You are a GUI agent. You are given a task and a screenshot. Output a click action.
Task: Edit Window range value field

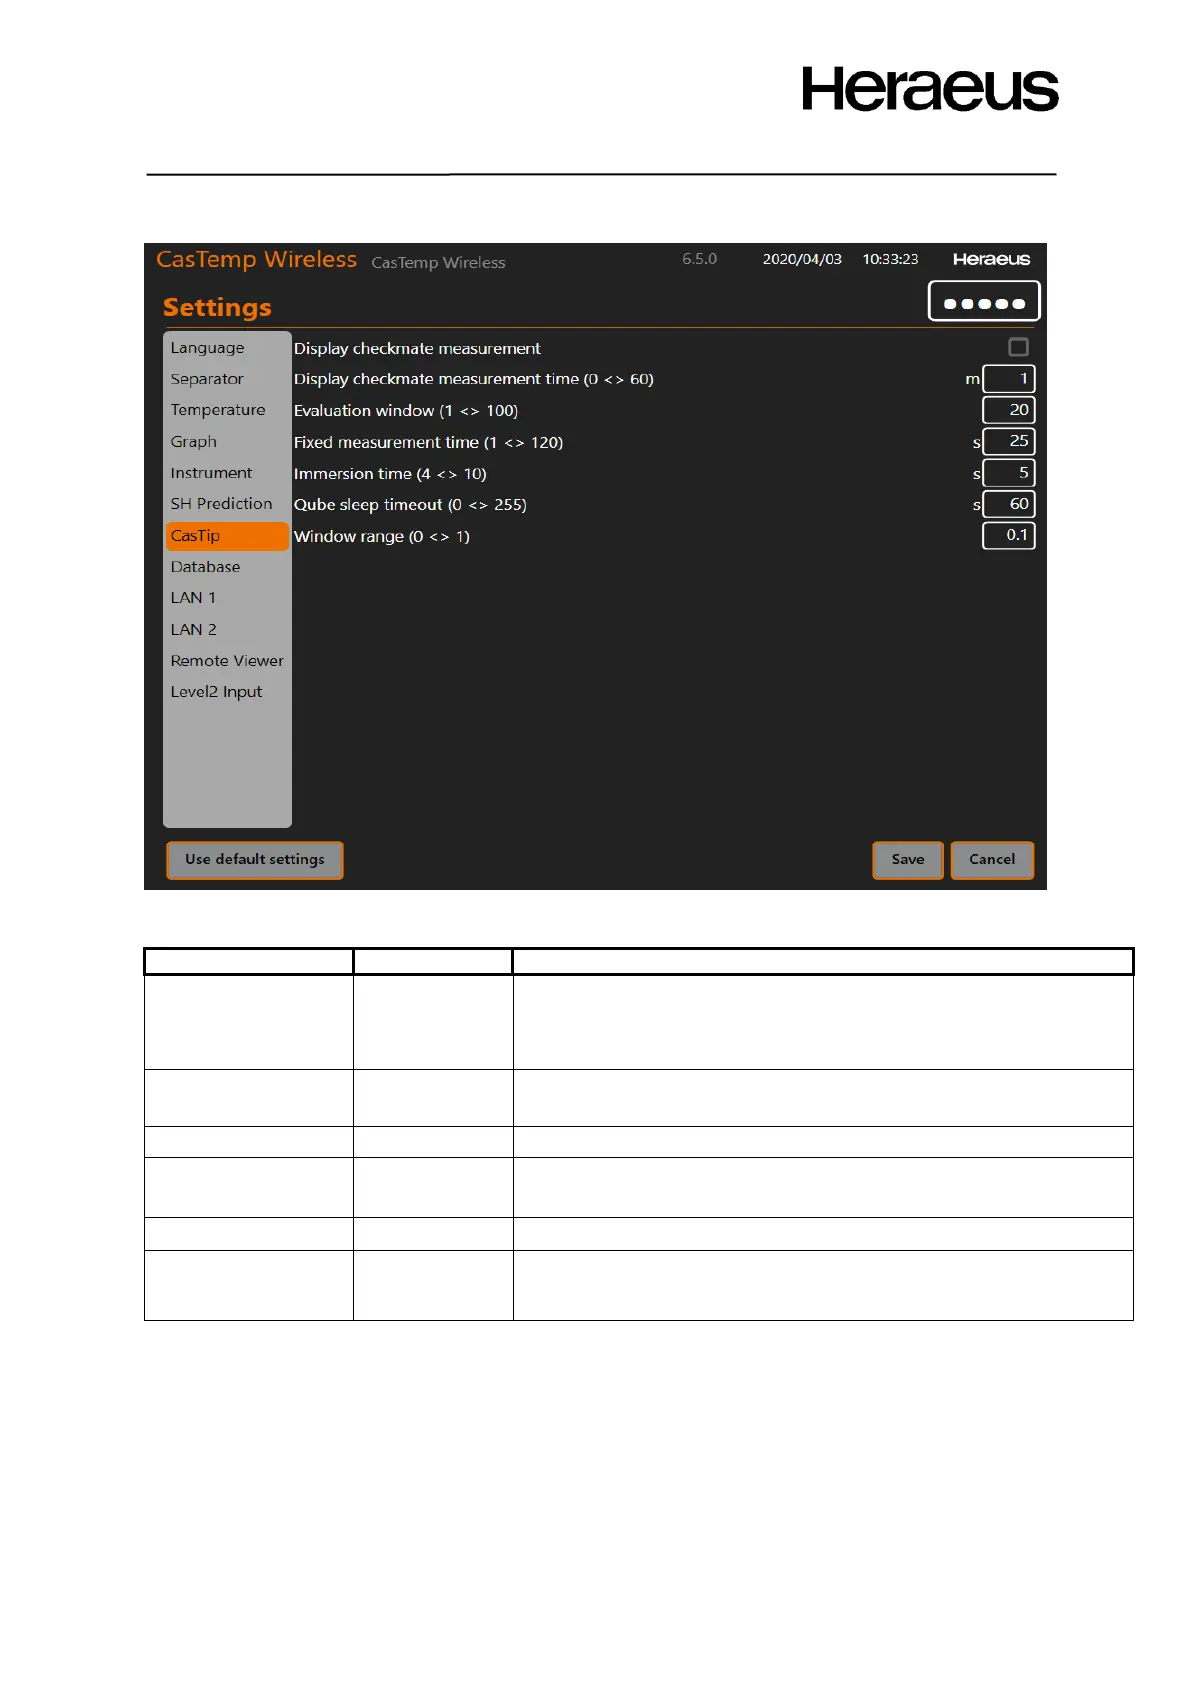click(1009, 535)
